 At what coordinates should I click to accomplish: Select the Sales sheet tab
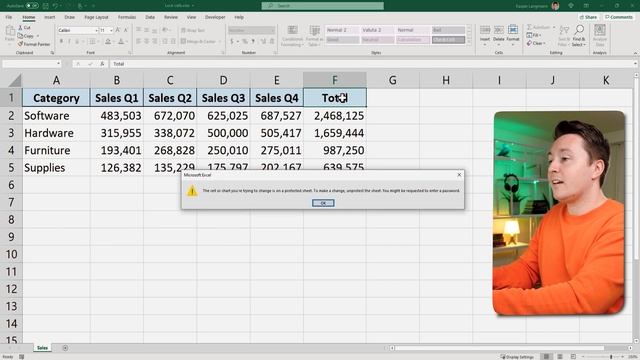[42, 348]
